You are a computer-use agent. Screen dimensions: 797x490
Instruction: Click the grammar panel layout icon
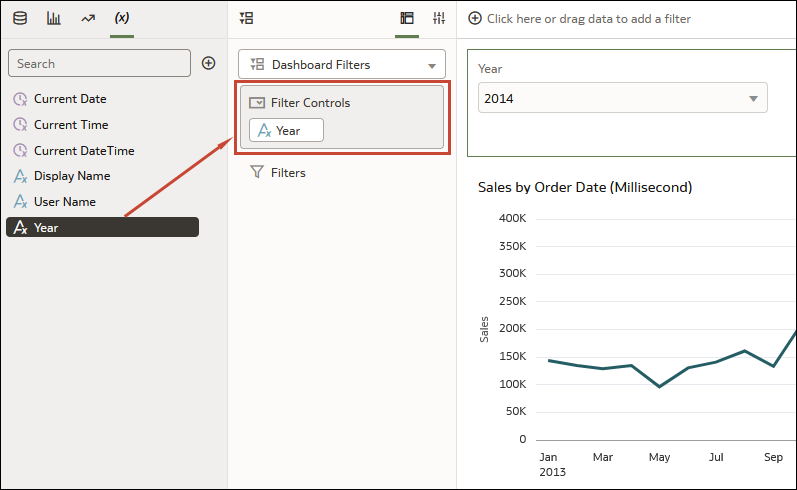[247, 18]
